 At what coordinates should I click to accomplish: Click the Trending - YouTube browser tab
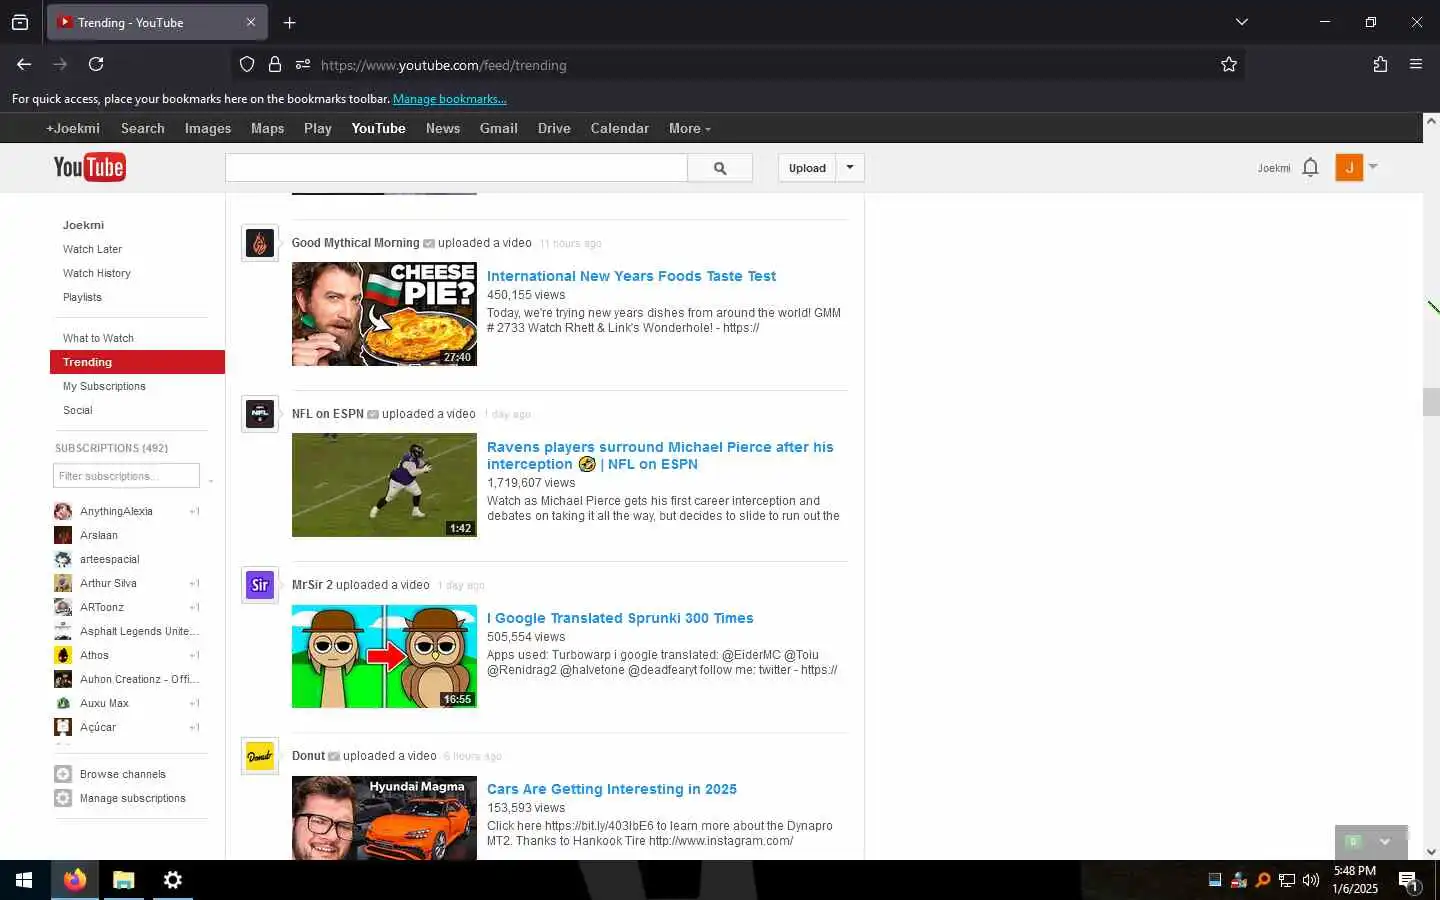point(157,22)
